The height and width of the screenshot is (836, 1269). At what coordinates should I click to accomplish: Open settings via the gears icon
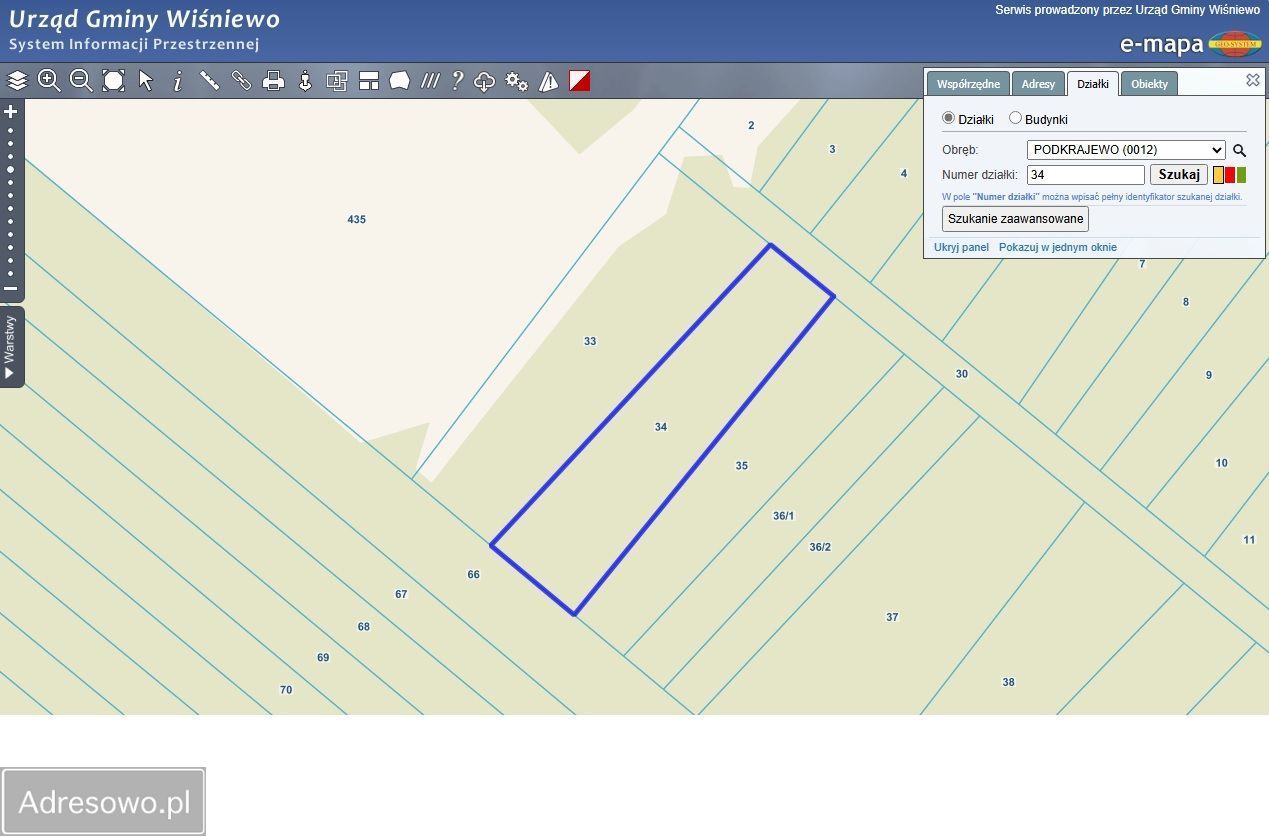pos(516,81)
